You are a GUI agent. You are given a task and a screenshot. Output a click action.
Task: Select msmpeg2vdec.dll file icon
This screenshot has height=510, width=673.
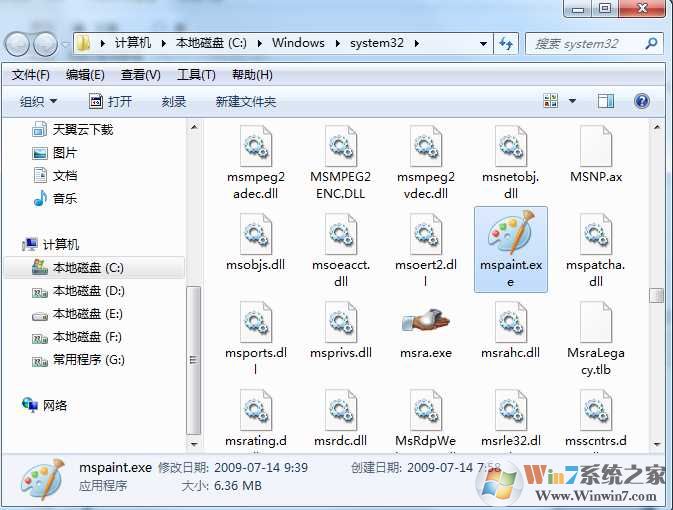pyautogui.click(x=426, y=146)
